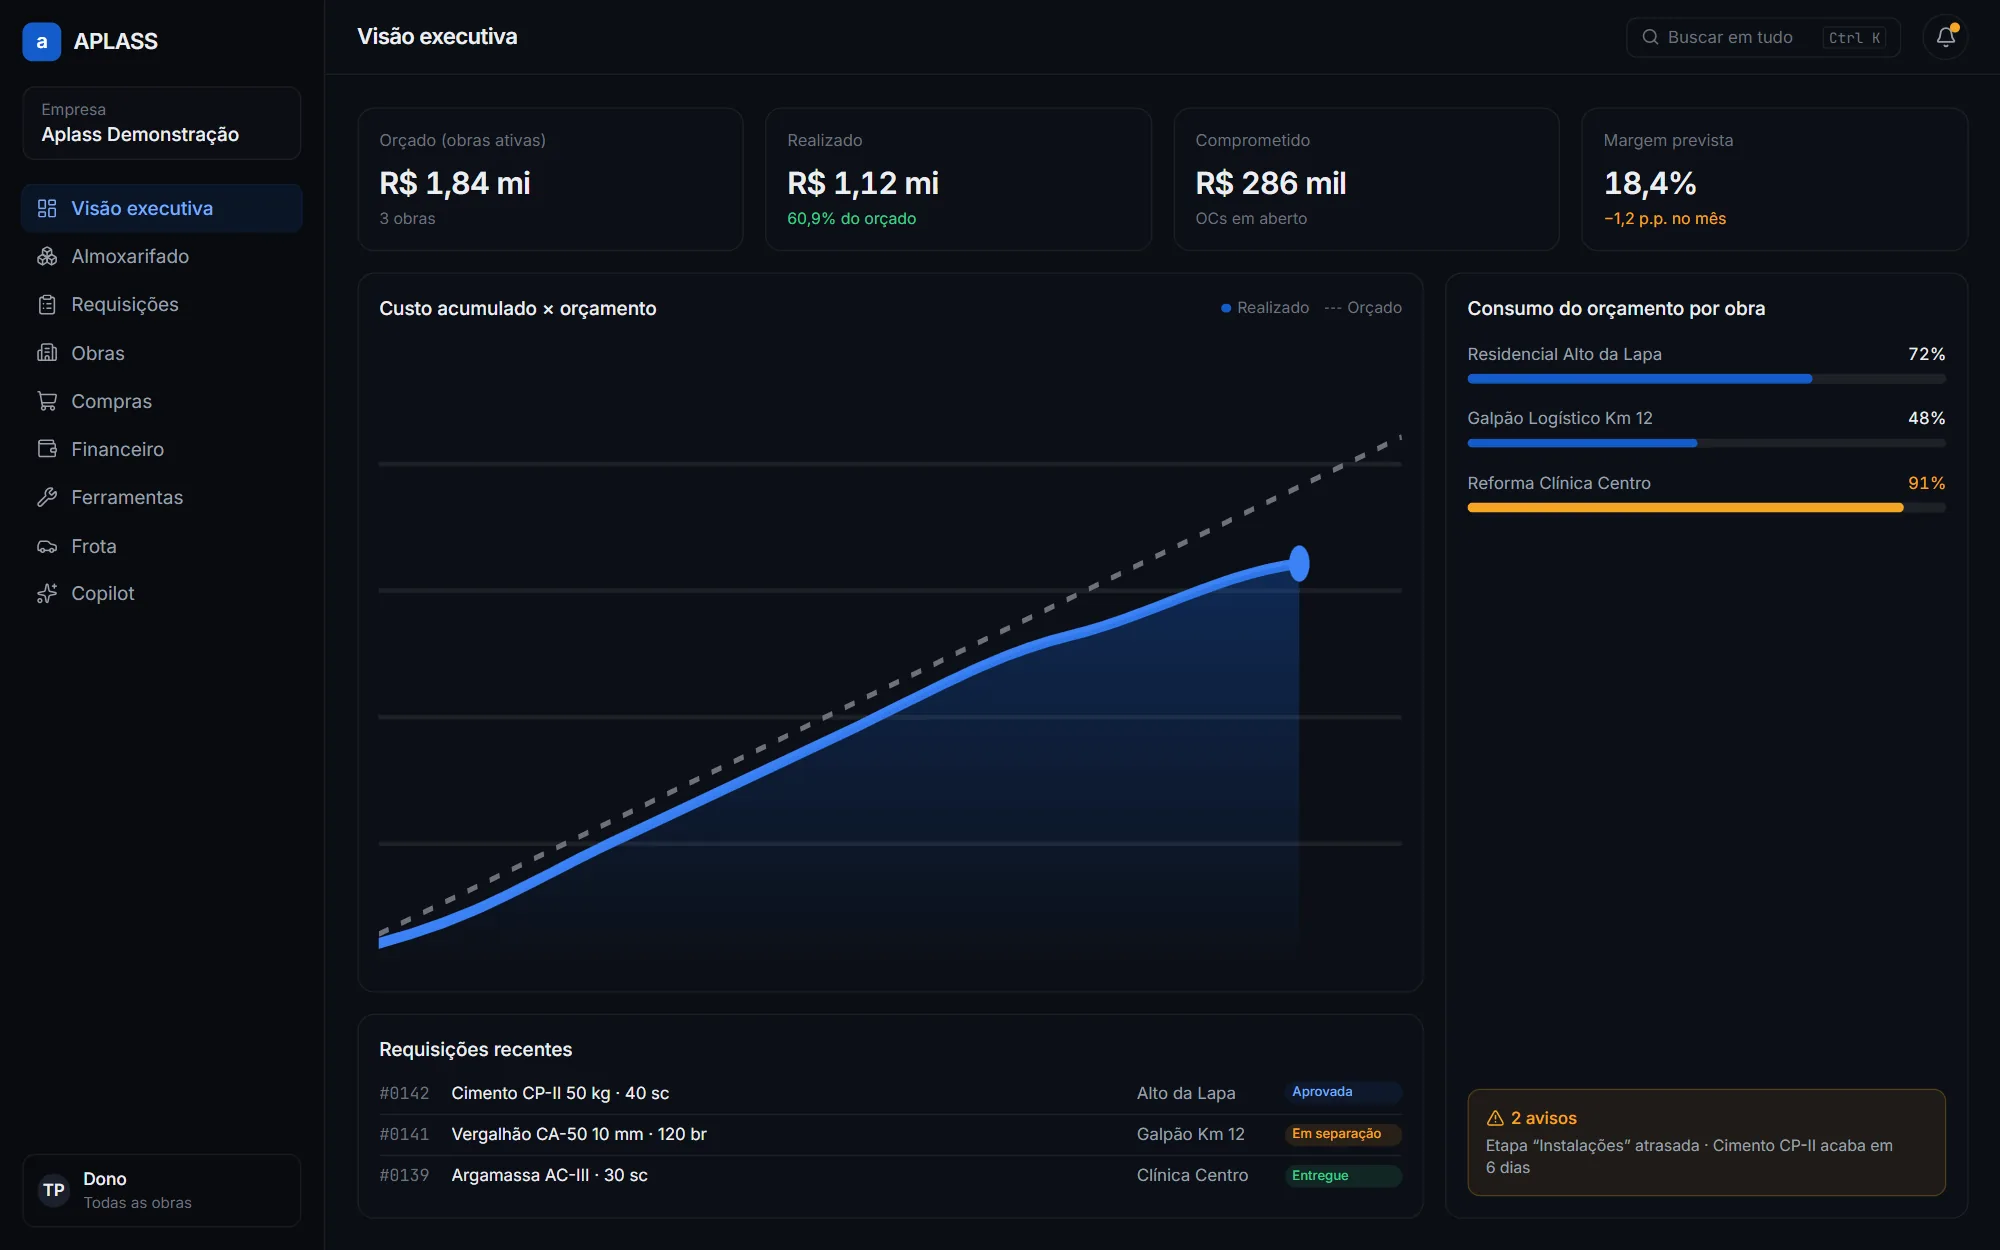Click the chart's blue end data point
This screenshot has height=1250, width=2000.
[x=1299, y=564]
